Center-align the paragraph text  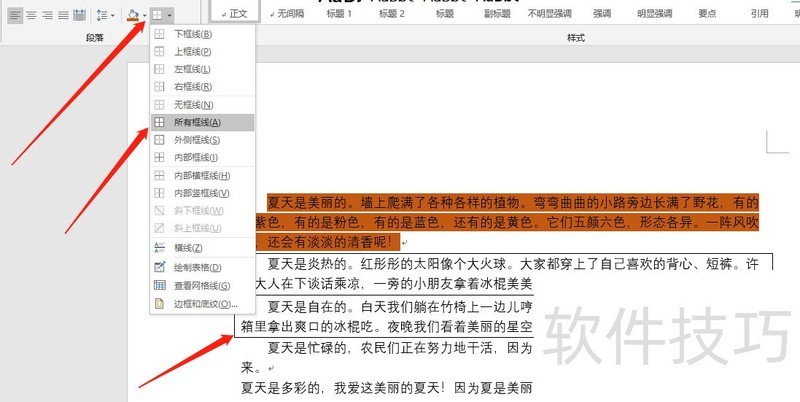coord(31,16)
